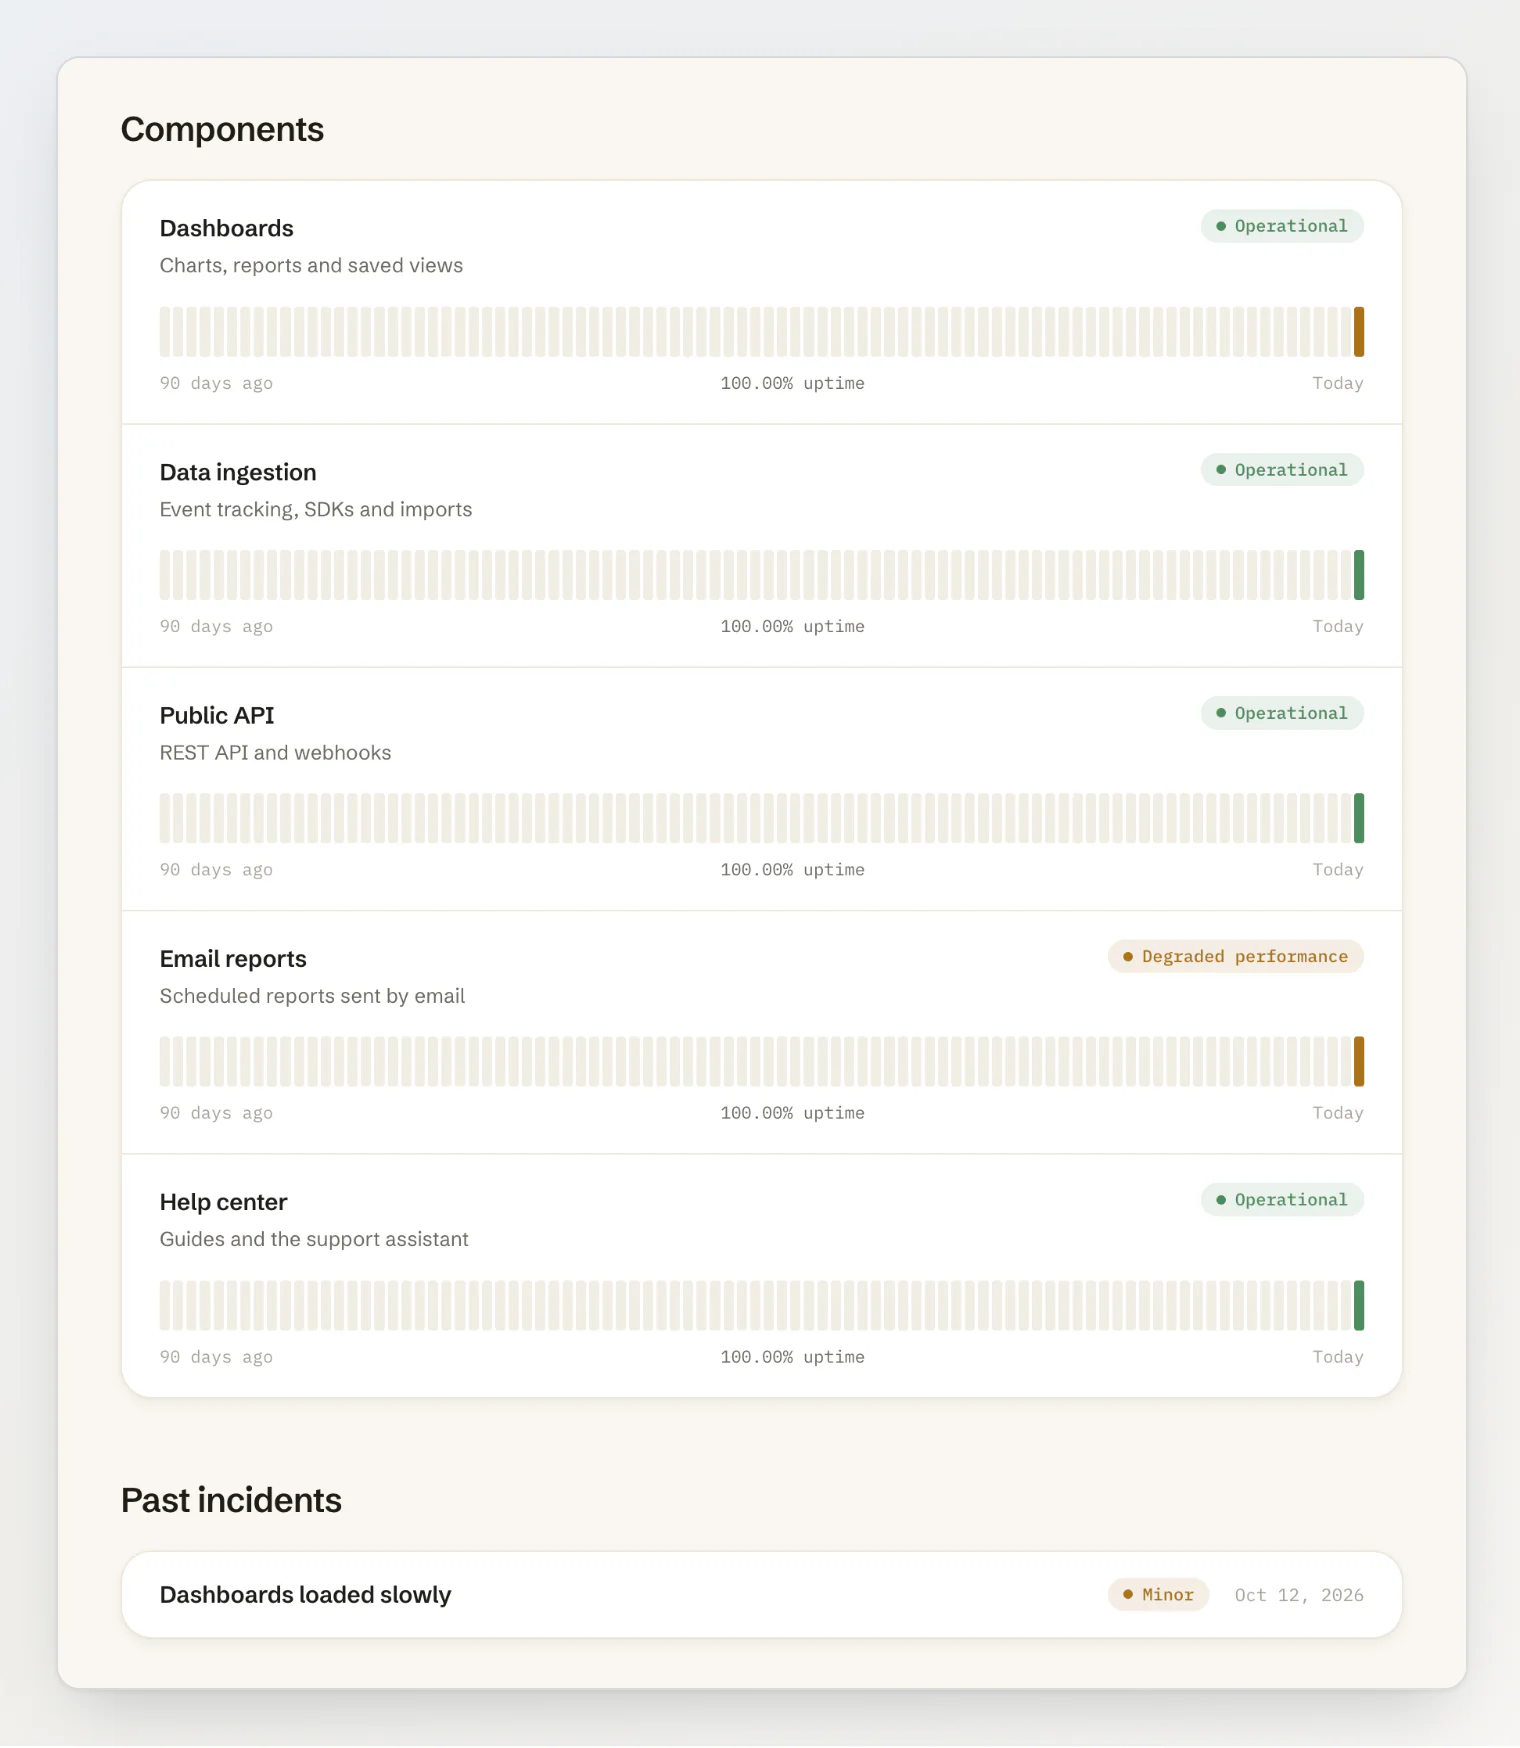Viewport: 1520px width, 1748px height.
Task: Click the 'Email reports' component name
Action: (233, 959)
